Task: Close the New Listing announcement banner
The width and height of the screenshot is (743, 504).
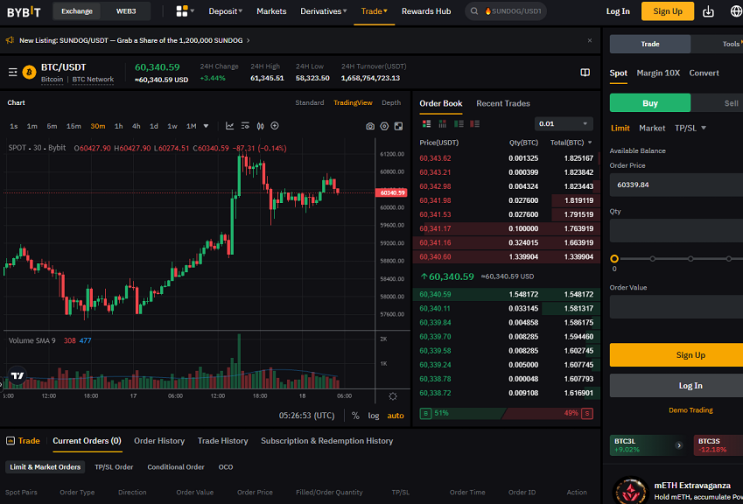Action: (x=589, y=40)
